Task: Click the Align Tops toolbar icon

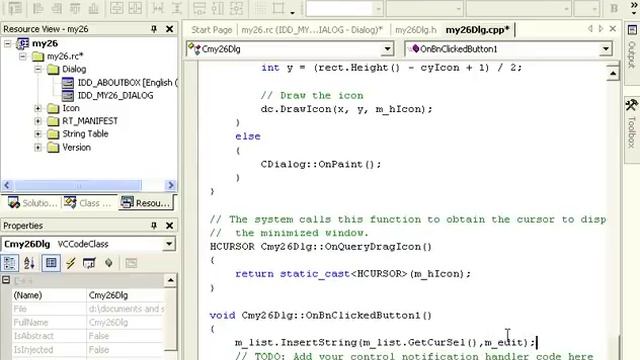Action: (x=75, y=8)
